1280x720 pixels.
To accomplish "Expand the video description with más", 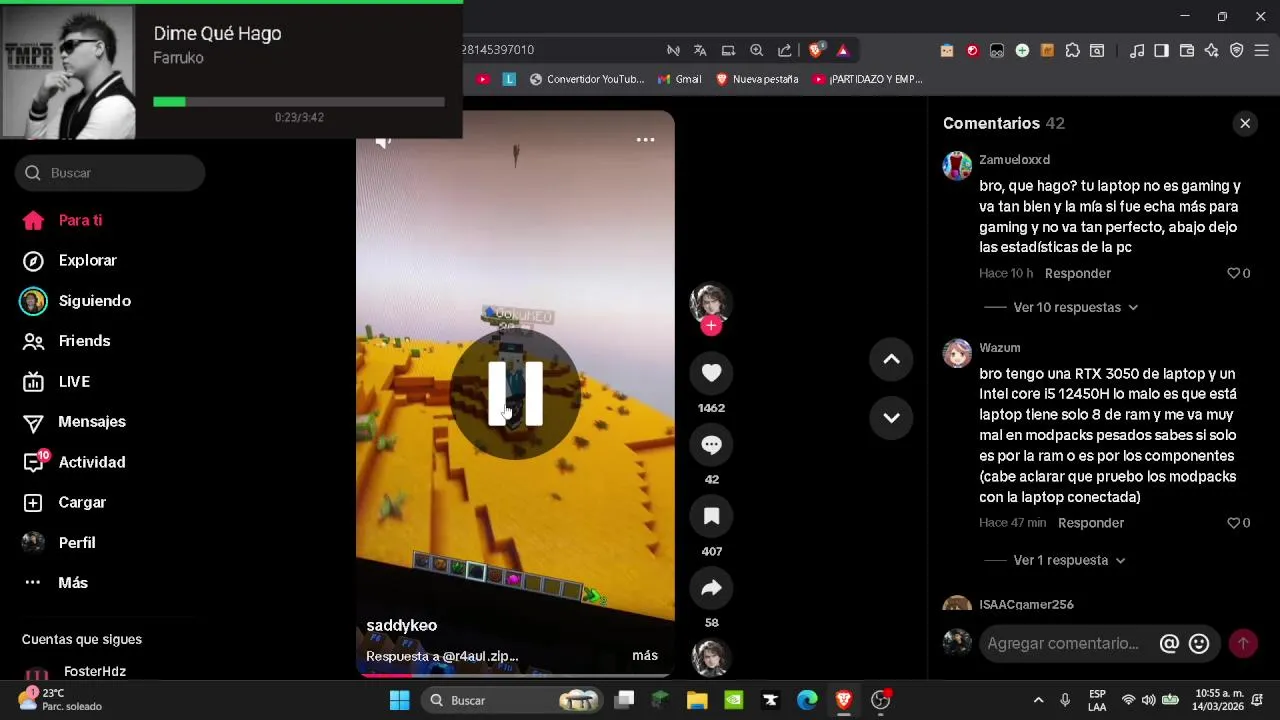I will [x=645, y=655].
